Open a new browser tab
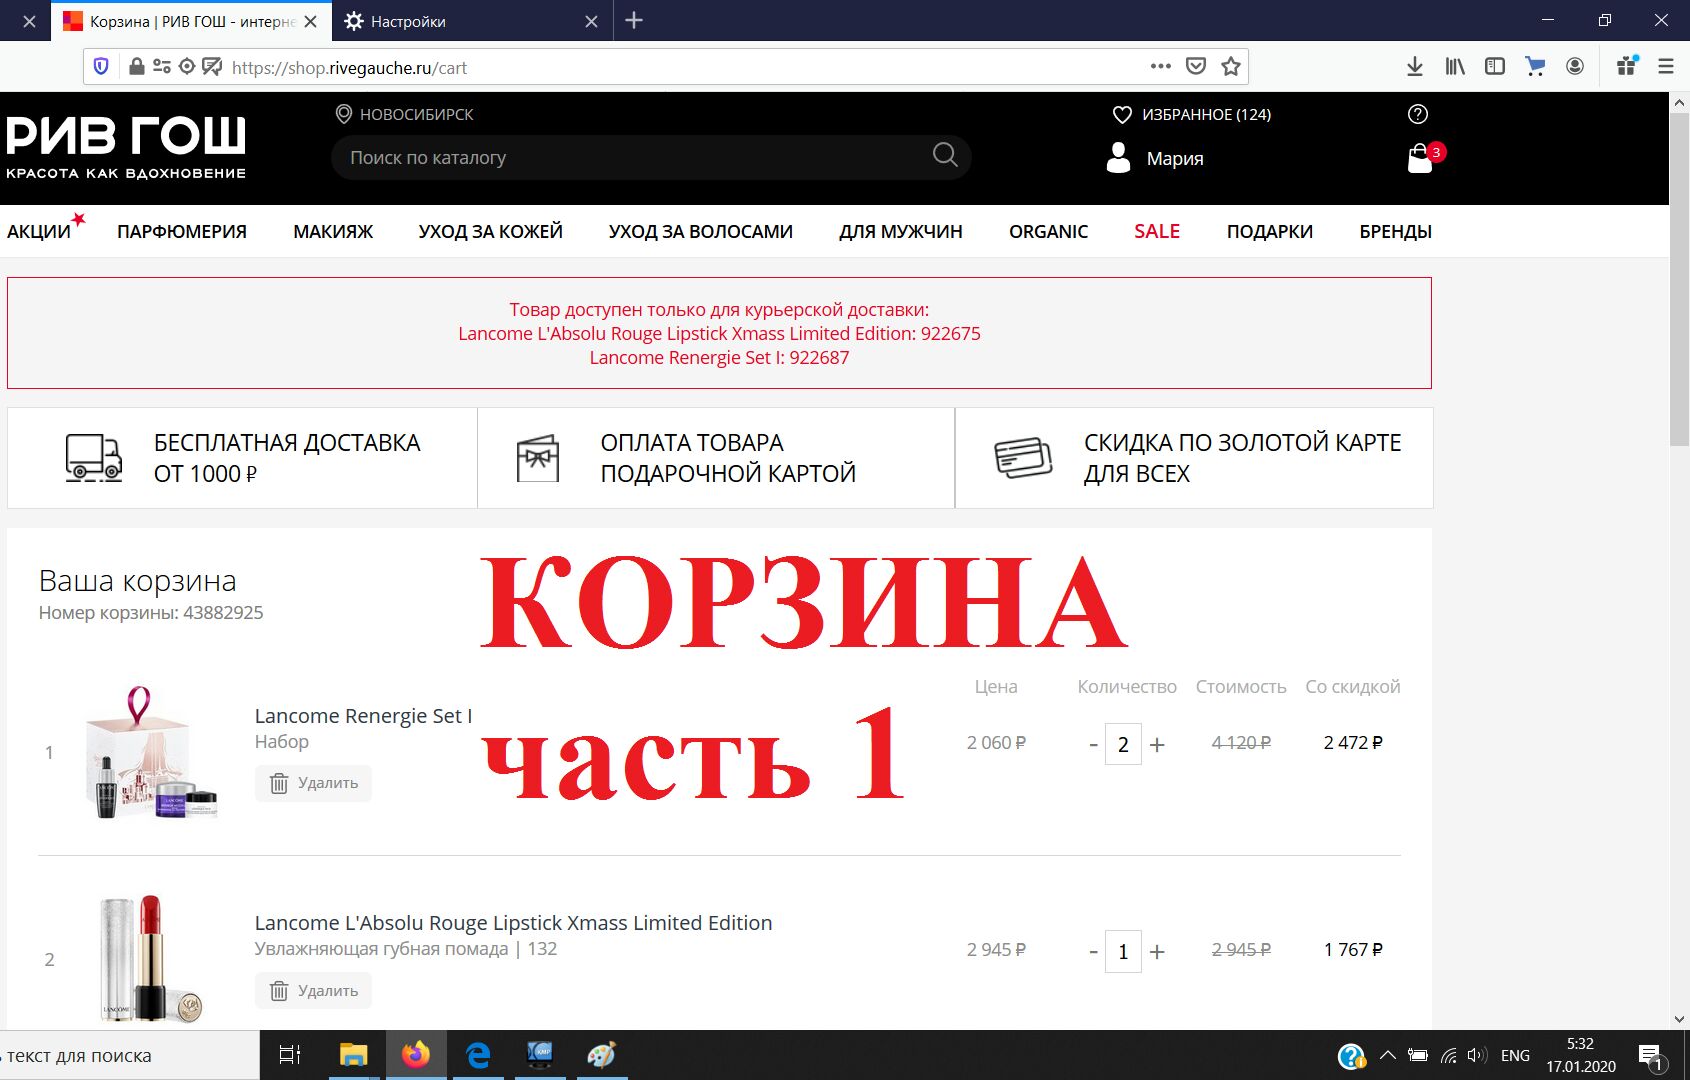 click(634, 20)
